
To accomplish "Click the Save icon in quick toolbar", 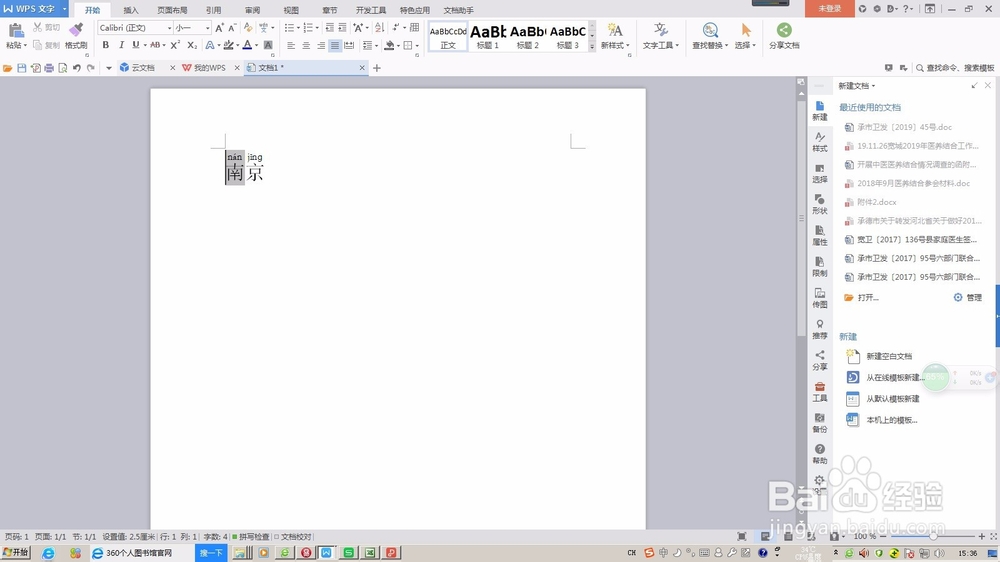I will click(22, 68).
